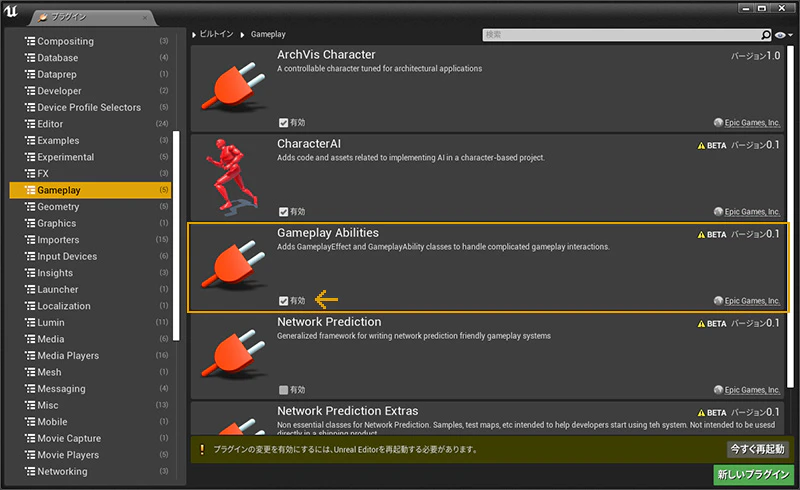Select the Experimental category
Viewport: 800px width, 490px height.
[x=91, y=157]
